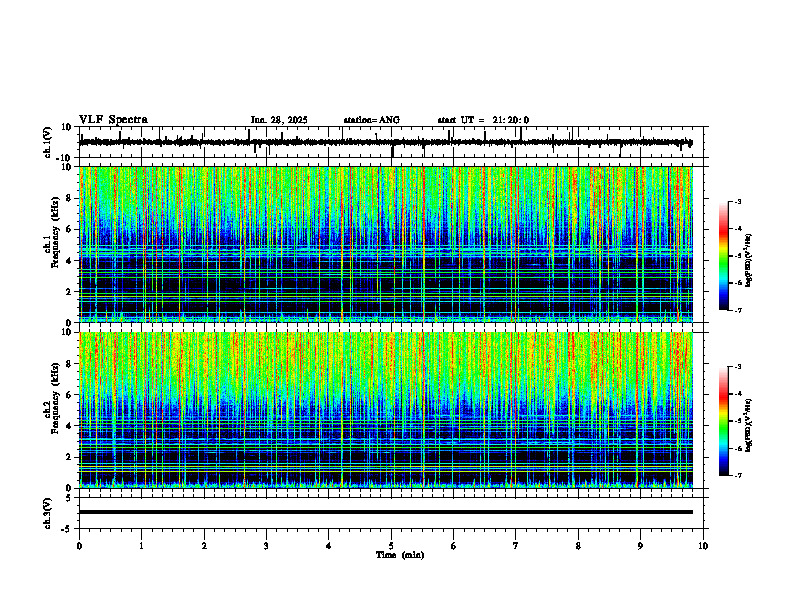Image resolution: width=792 pixels, height=612 pixels.
Task: Click the "8" kHz tick on ch.2 spectrogram axis
Action: (70, 364)
